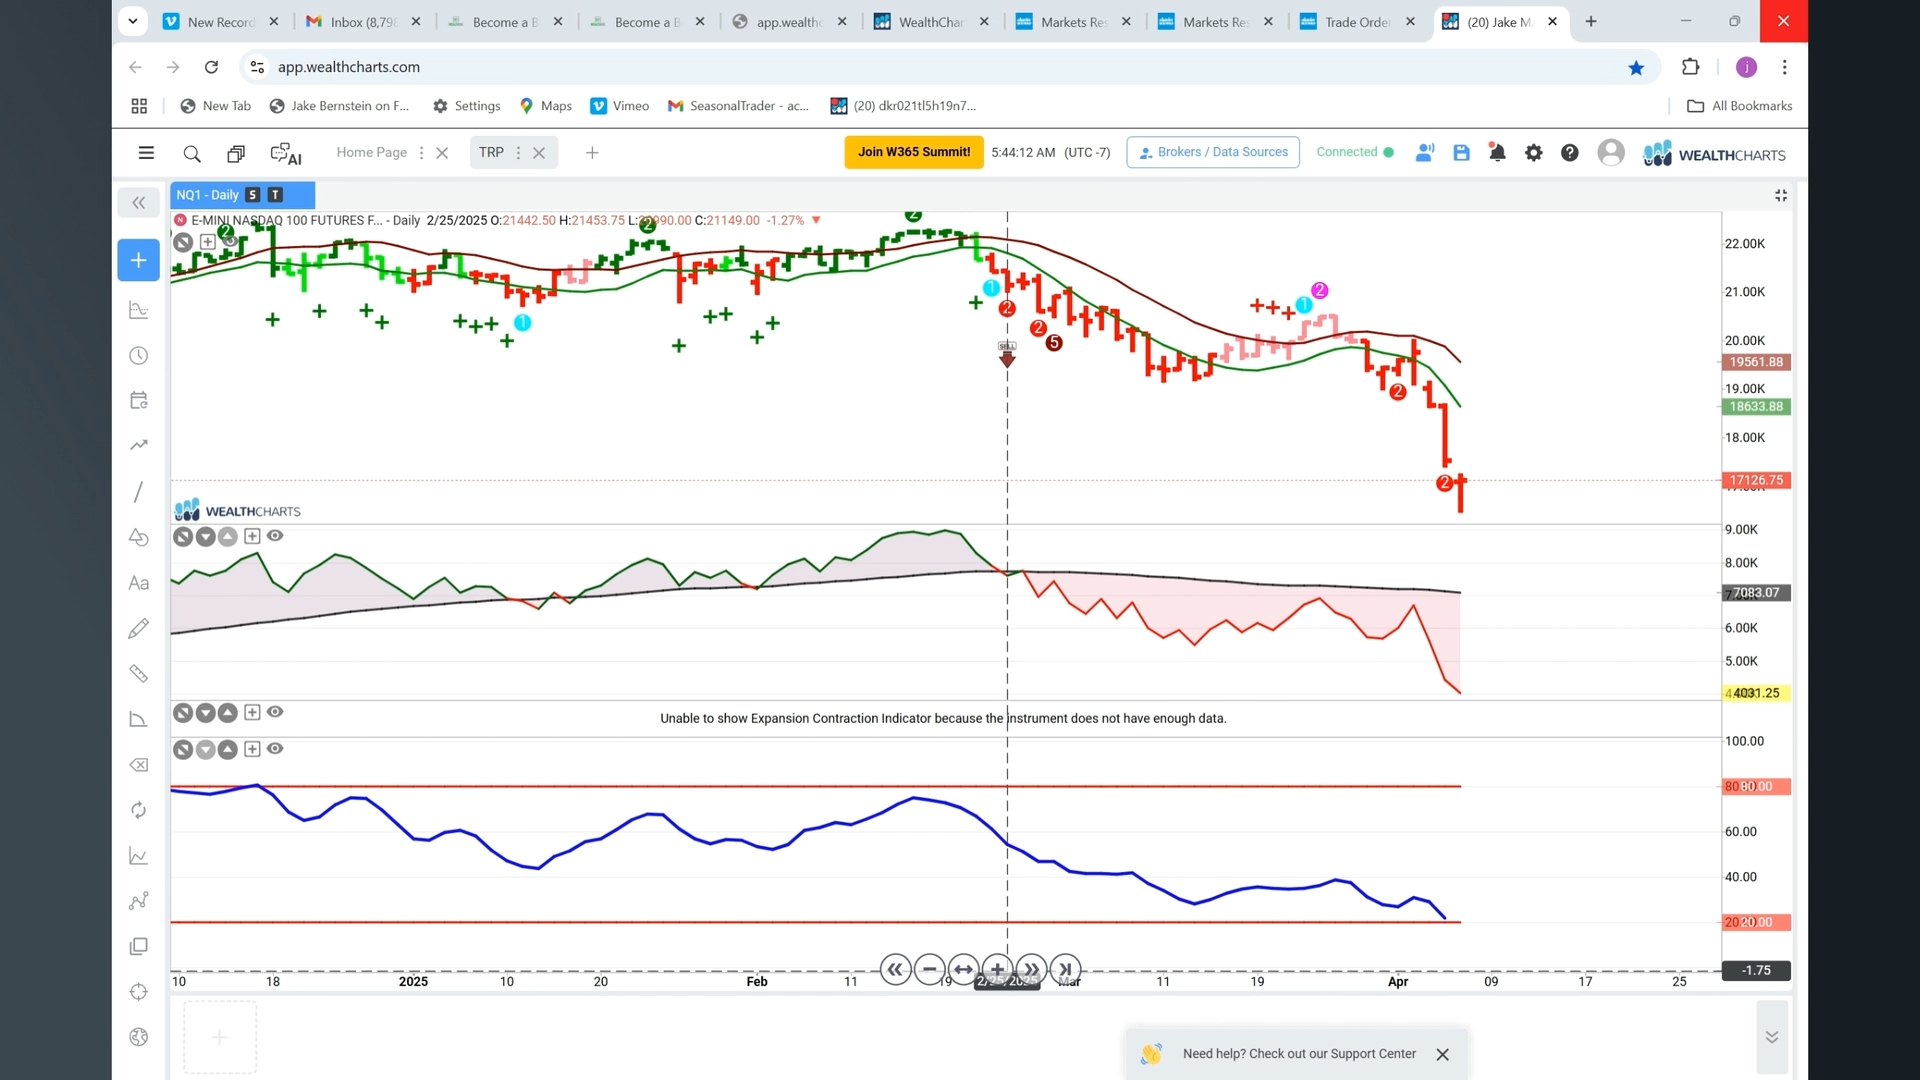Select the angle/arc drawing tool
Screen dimensions: 1920x1080
click(139, 719)
